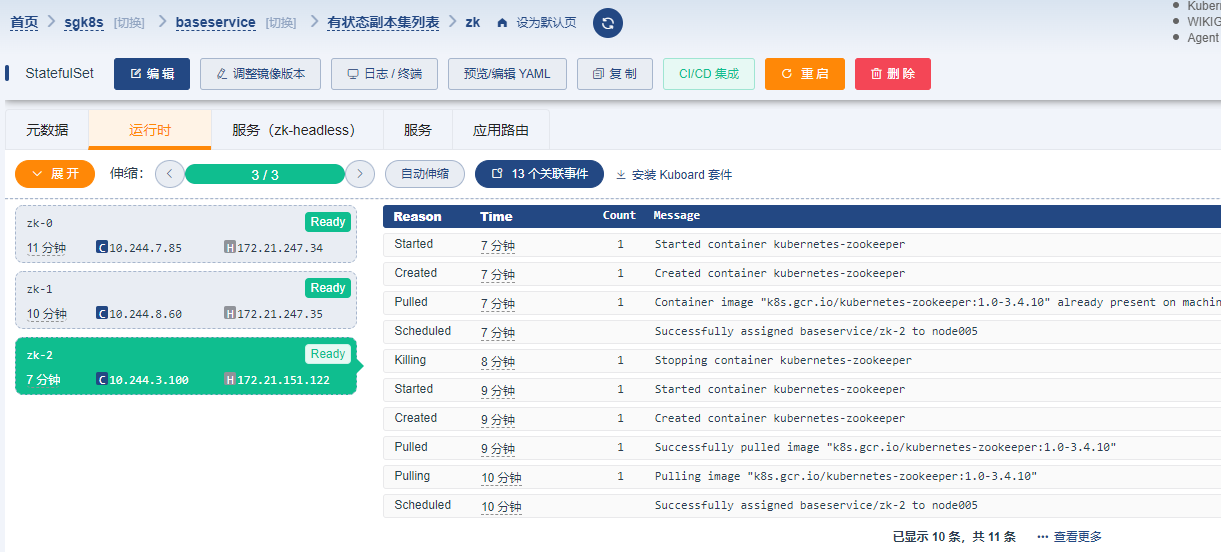Image resolution: width=1221 pixels, height=552 pixels.
Task: Open the 13 个关联事件 related events
Action: click(539, 174)
